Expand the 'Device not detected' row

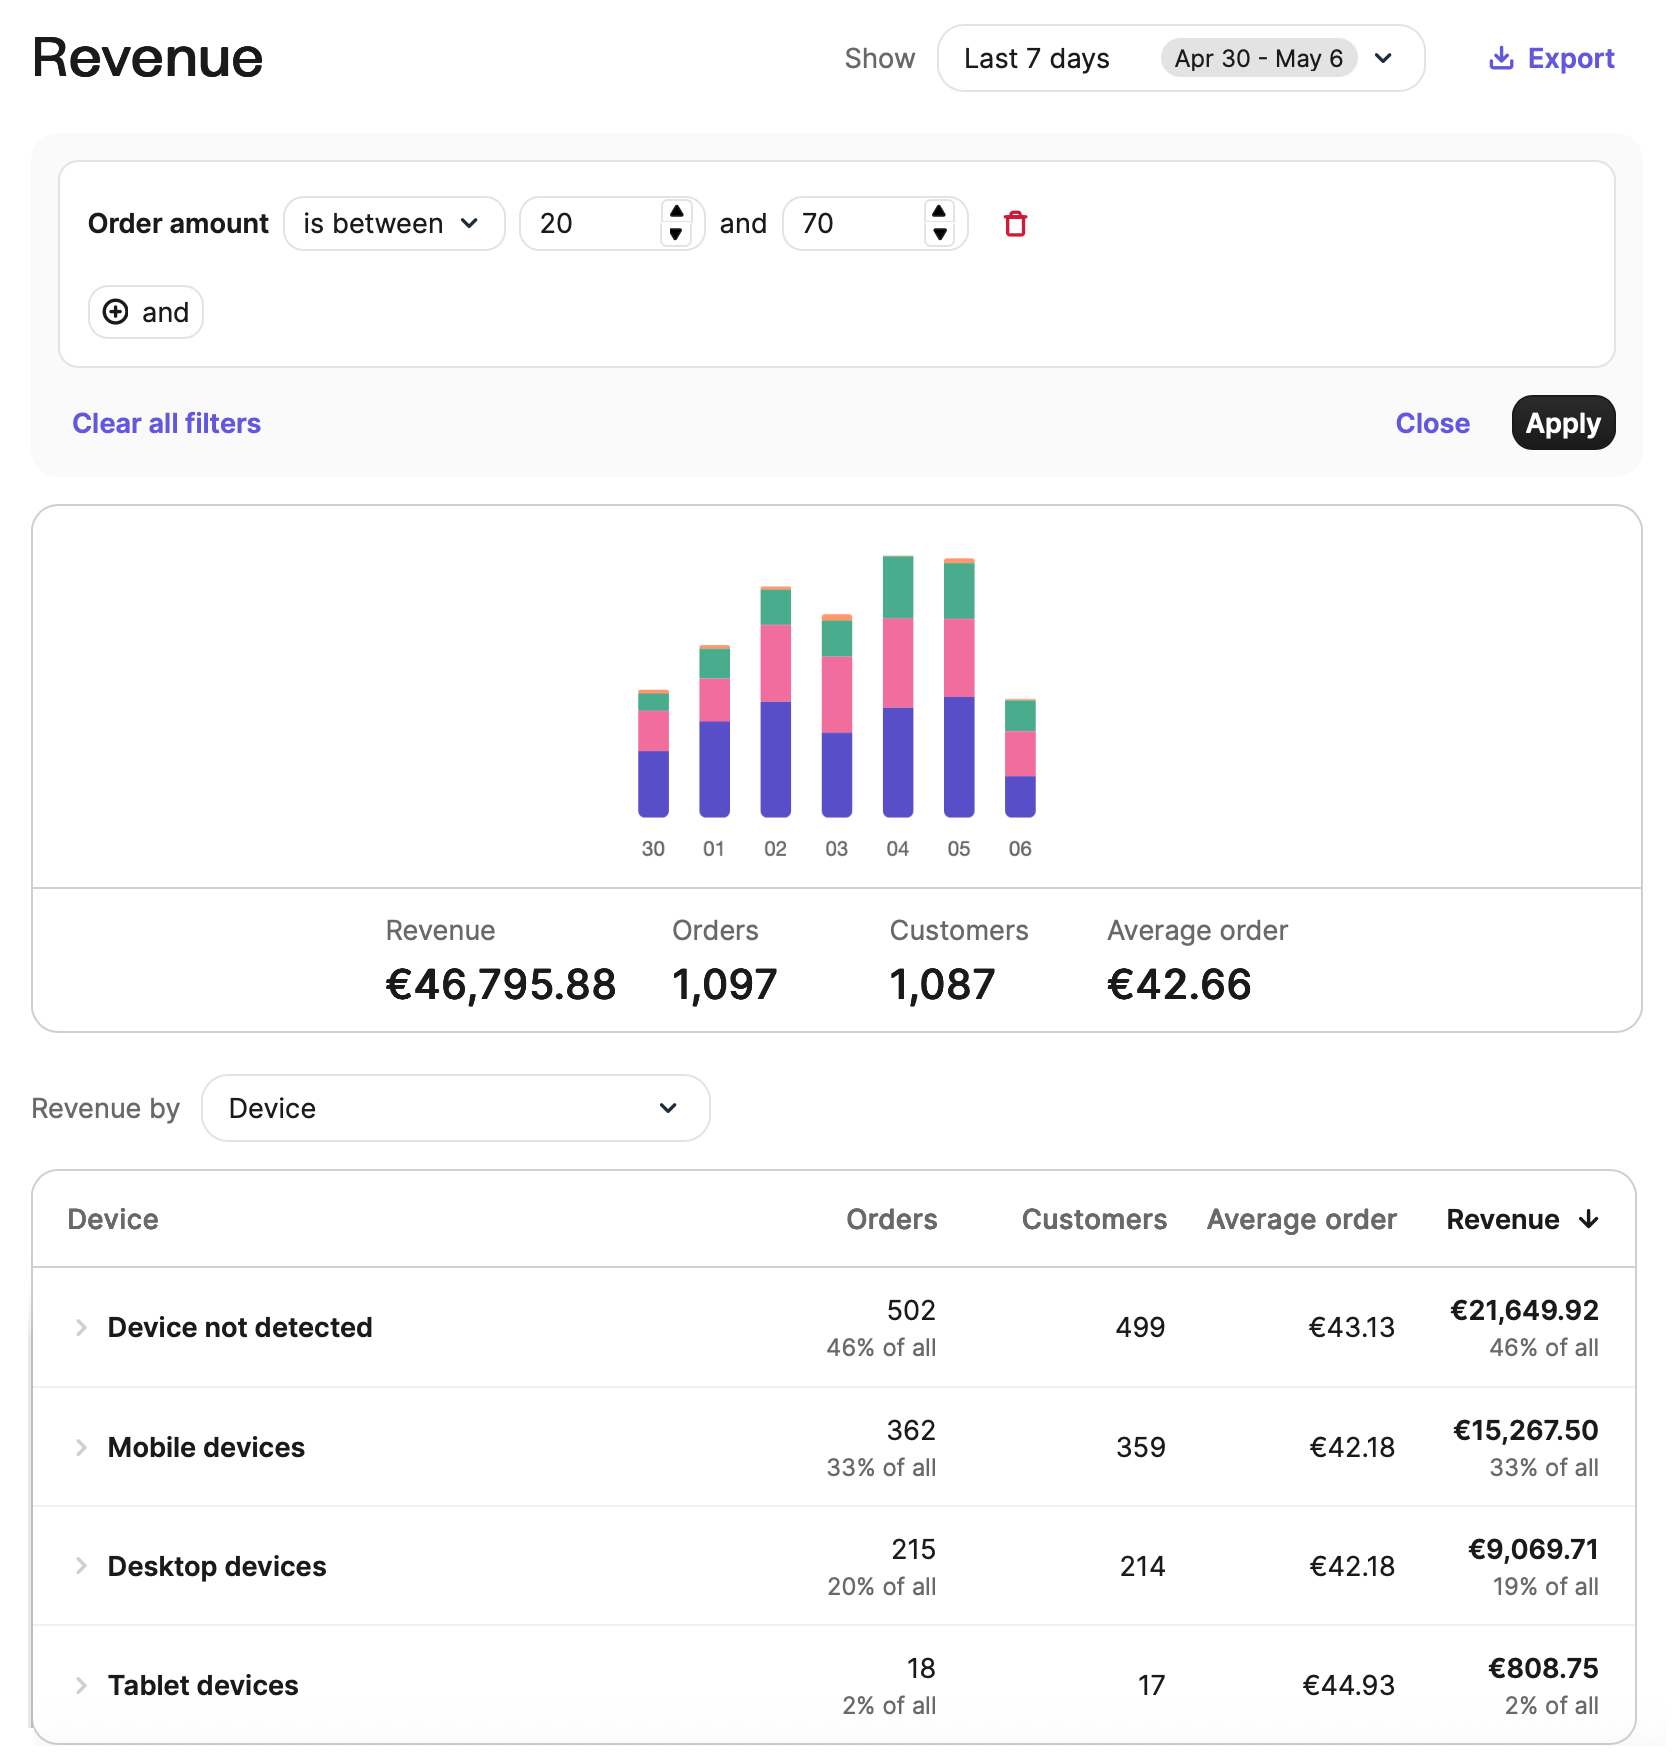coord(80,1327)
